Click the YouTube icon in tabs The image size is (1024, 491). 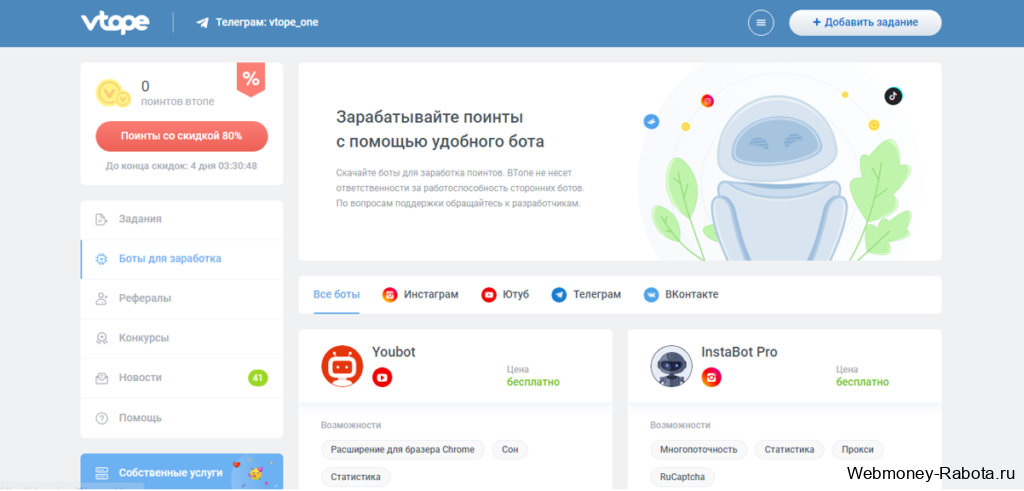[488, 295]
